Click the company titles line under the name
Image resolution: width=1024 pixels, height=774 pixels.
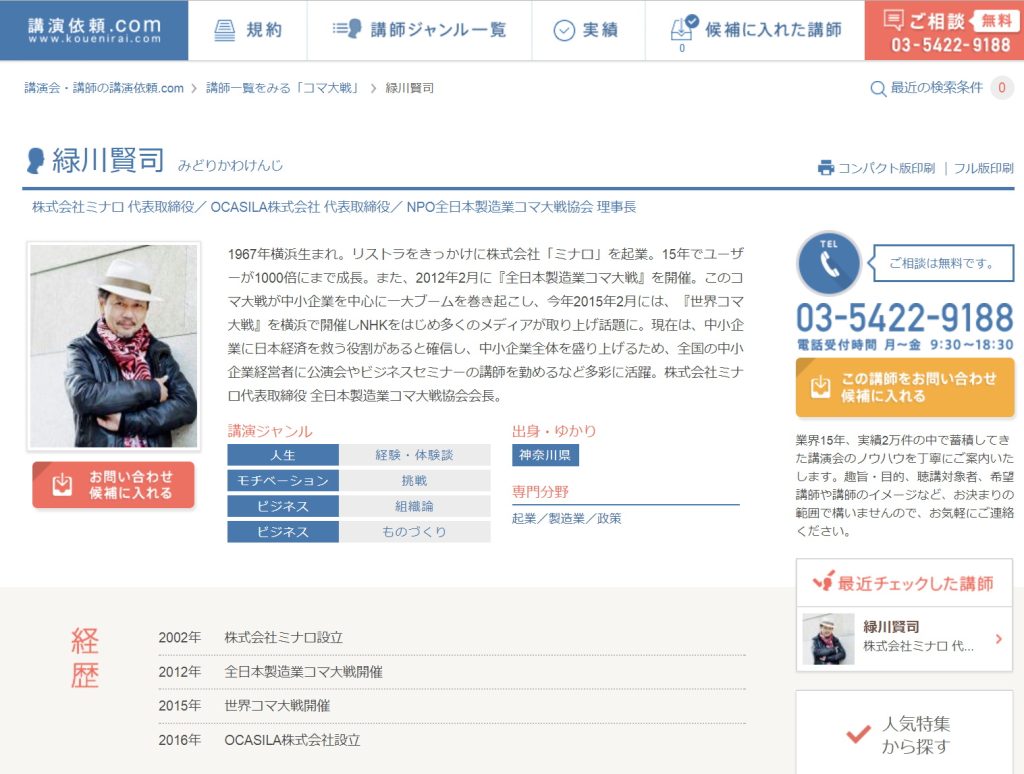(x=334, y=207)
